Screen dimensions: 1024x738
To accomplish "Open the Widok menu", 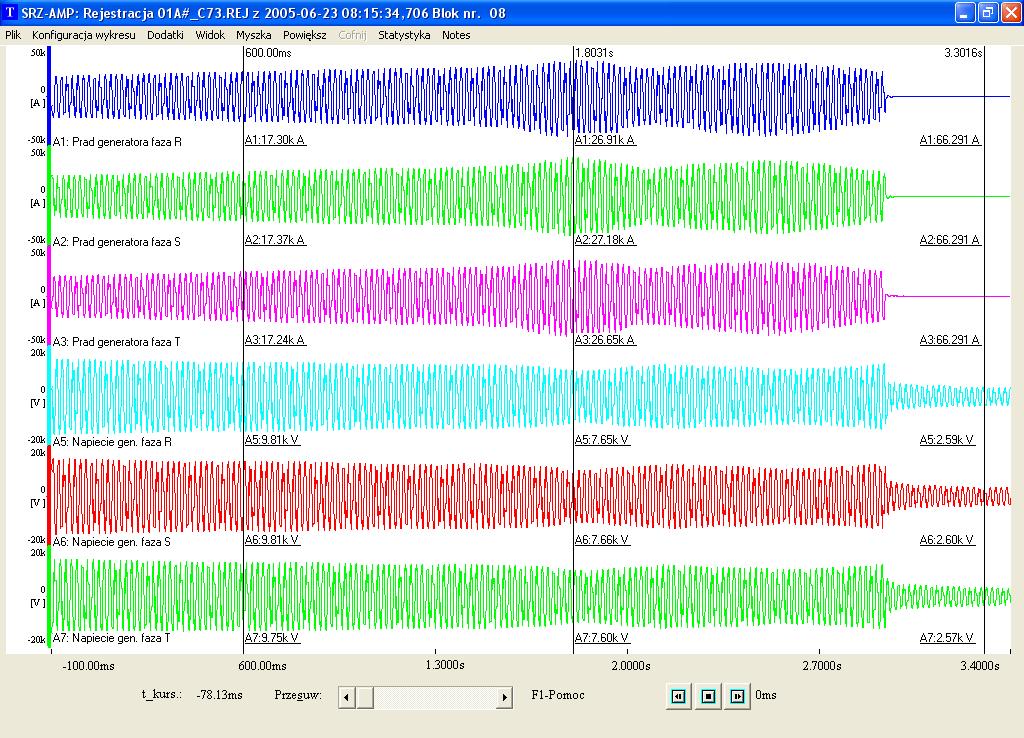I will pyautogui.click(x=210, y=35).
